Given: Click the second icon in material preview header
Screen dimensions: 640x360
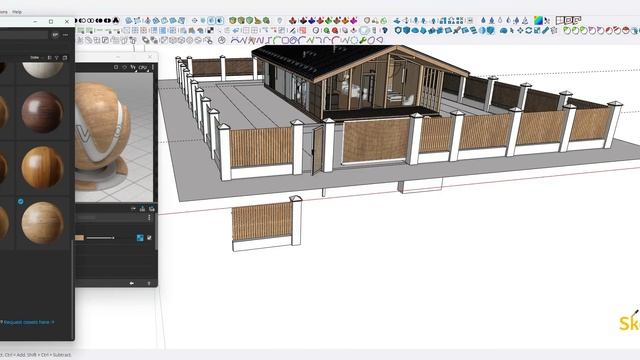Looking at the screenshot, I should coord(124,67).
